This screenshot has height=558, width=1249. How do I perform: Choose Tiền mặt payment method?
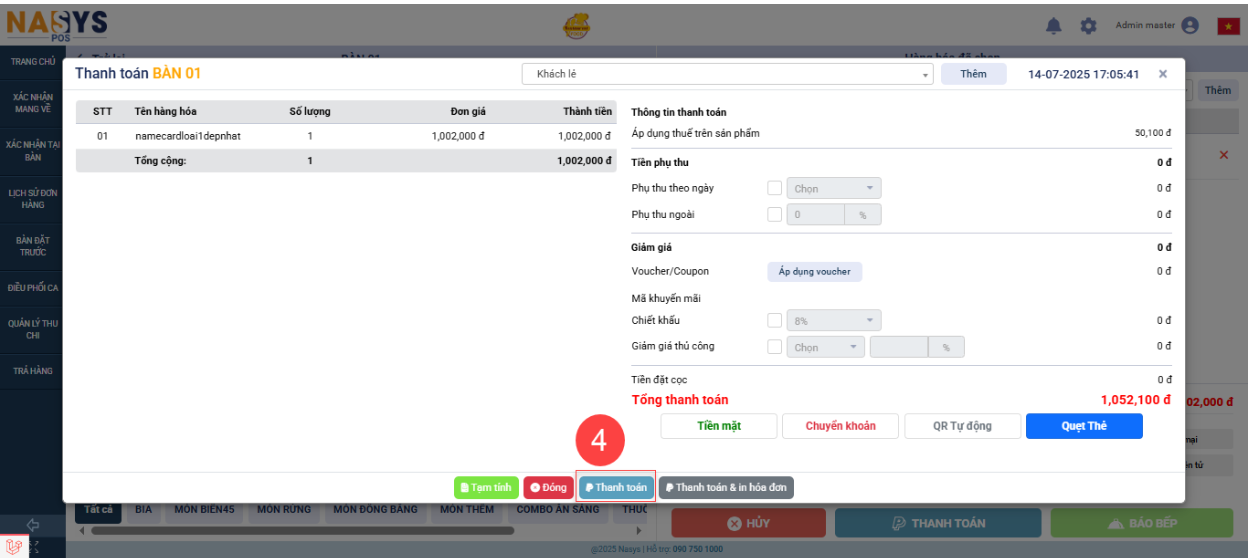720,426
